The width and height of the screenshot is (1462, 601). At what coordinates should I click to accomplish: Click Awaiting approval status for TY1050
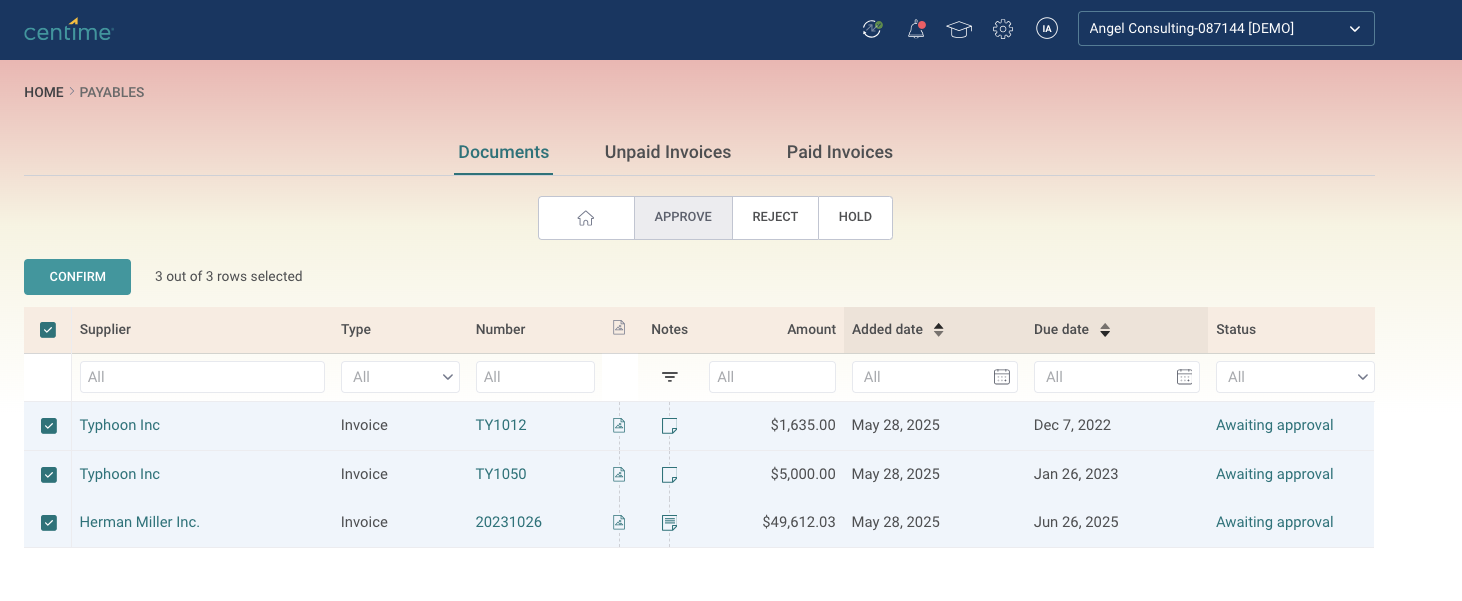(x=1275, y=474)
